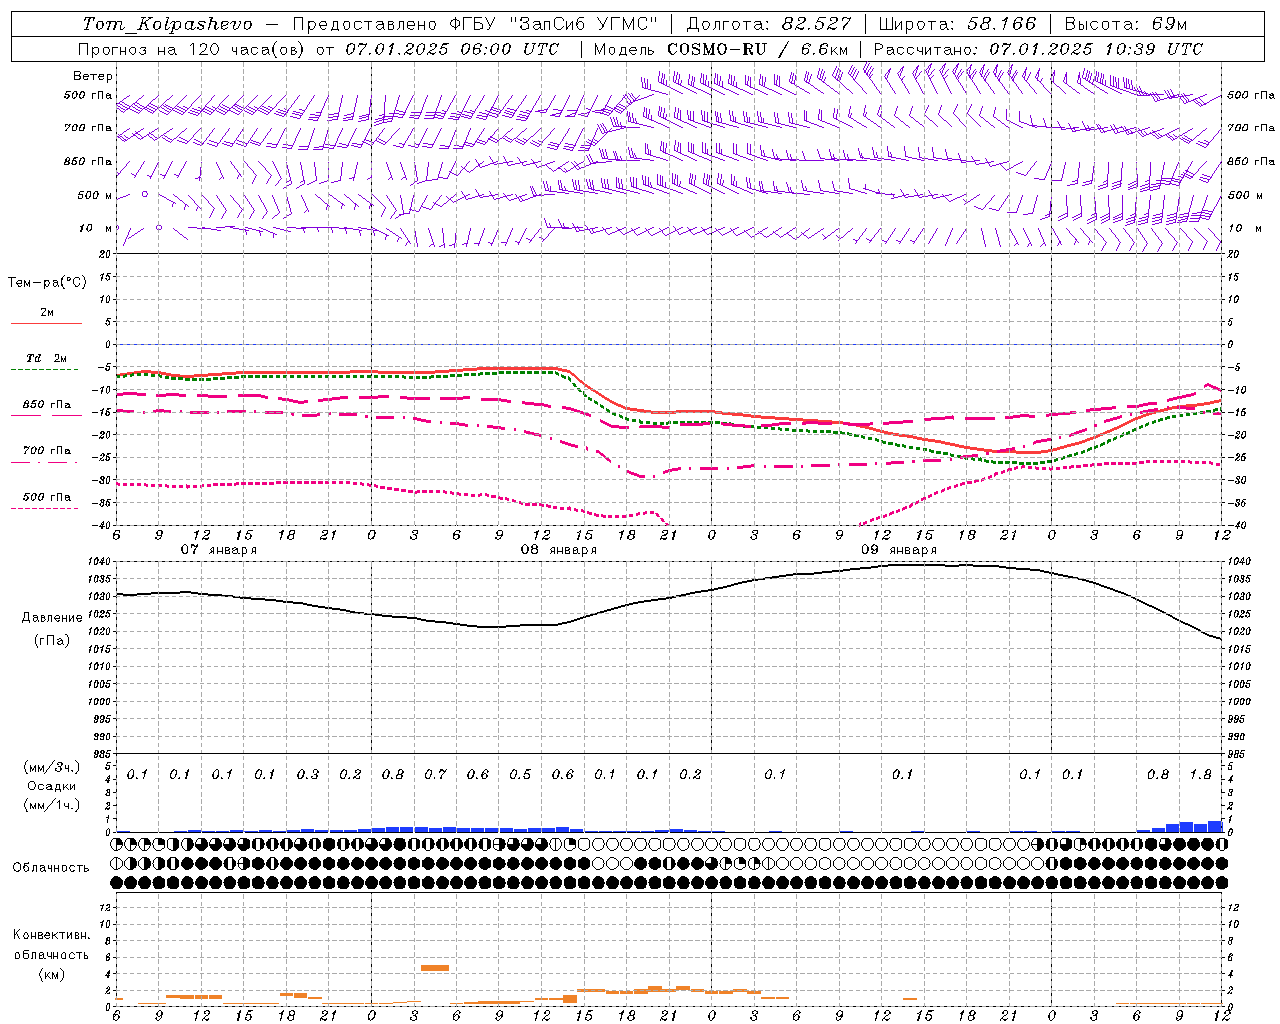Viewport: 1280px width, 1024px height.
Task: Click the '850 гПа' temperature legend entry
Action: tap(47, 405)
